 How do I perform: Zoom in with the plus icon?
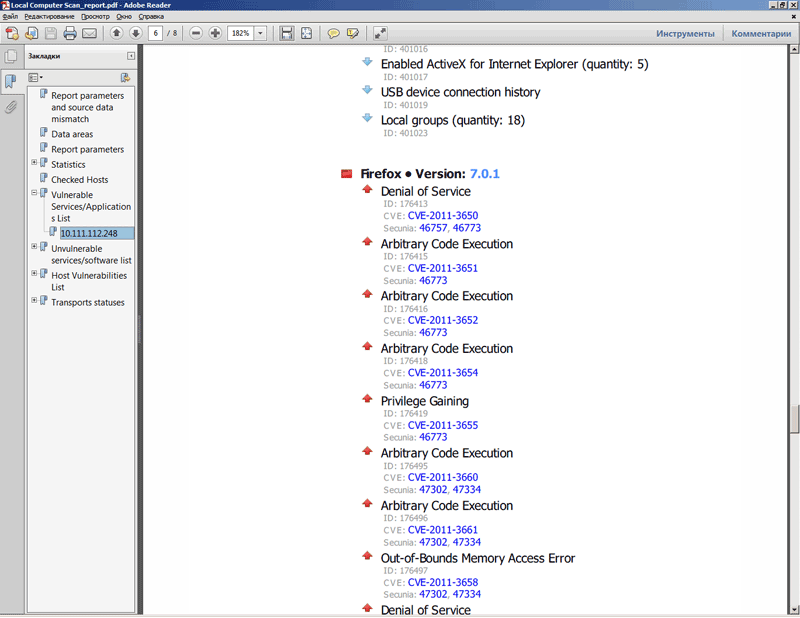(x=215, y=32)
